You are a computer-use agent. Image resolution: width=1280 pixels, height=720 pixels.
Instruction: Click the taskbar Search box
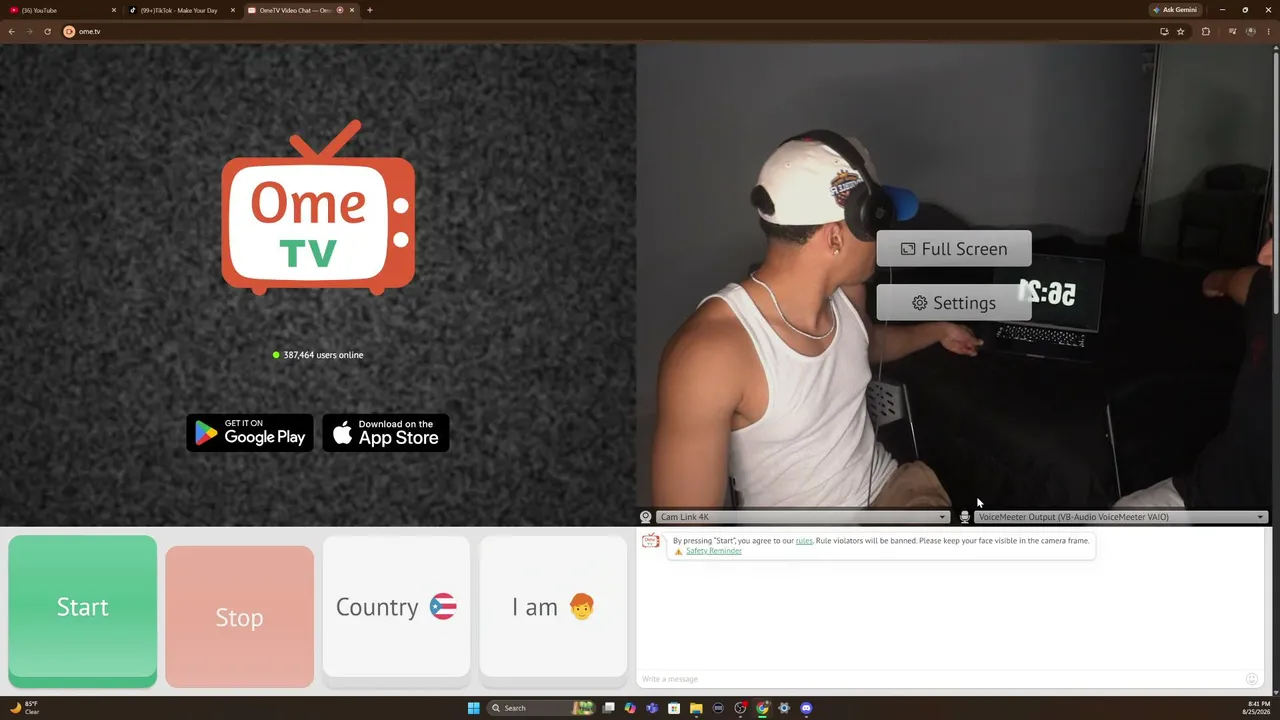point(541,708)
